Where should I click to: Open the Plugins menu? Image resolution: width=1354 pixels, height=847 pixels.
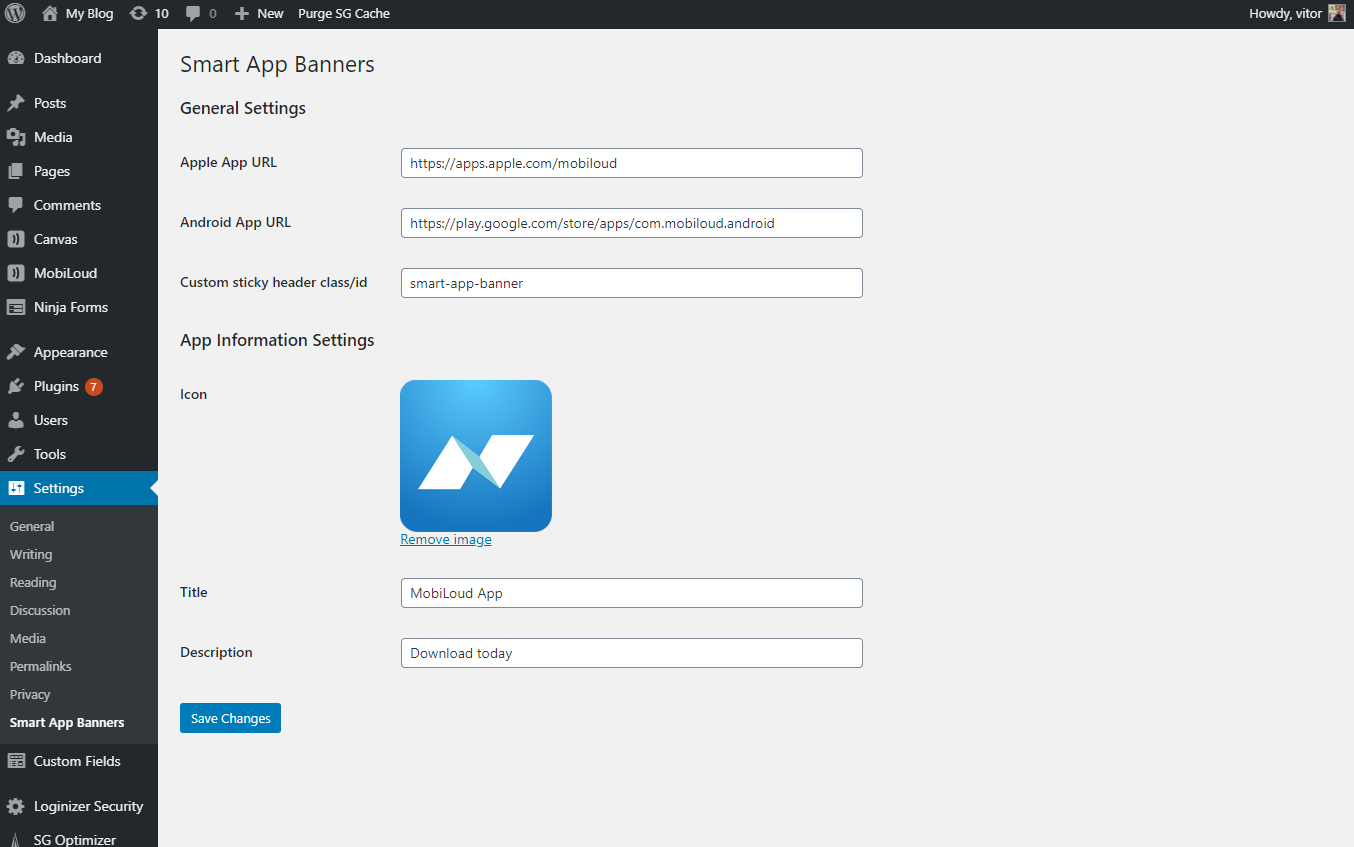tap(79, 386)
